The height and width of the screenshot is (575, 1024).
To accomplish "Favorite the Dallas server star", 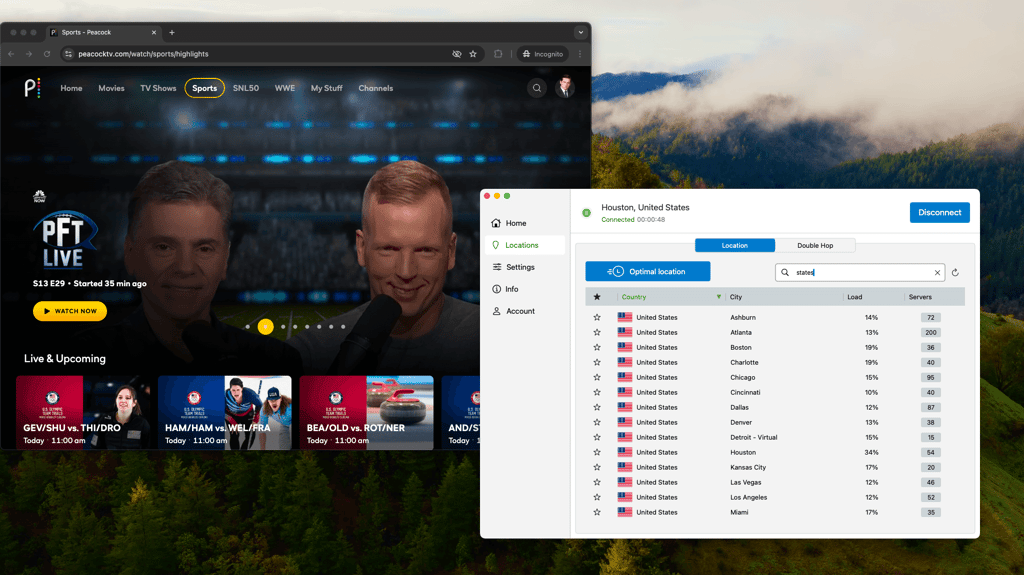I will pos(597,408).
